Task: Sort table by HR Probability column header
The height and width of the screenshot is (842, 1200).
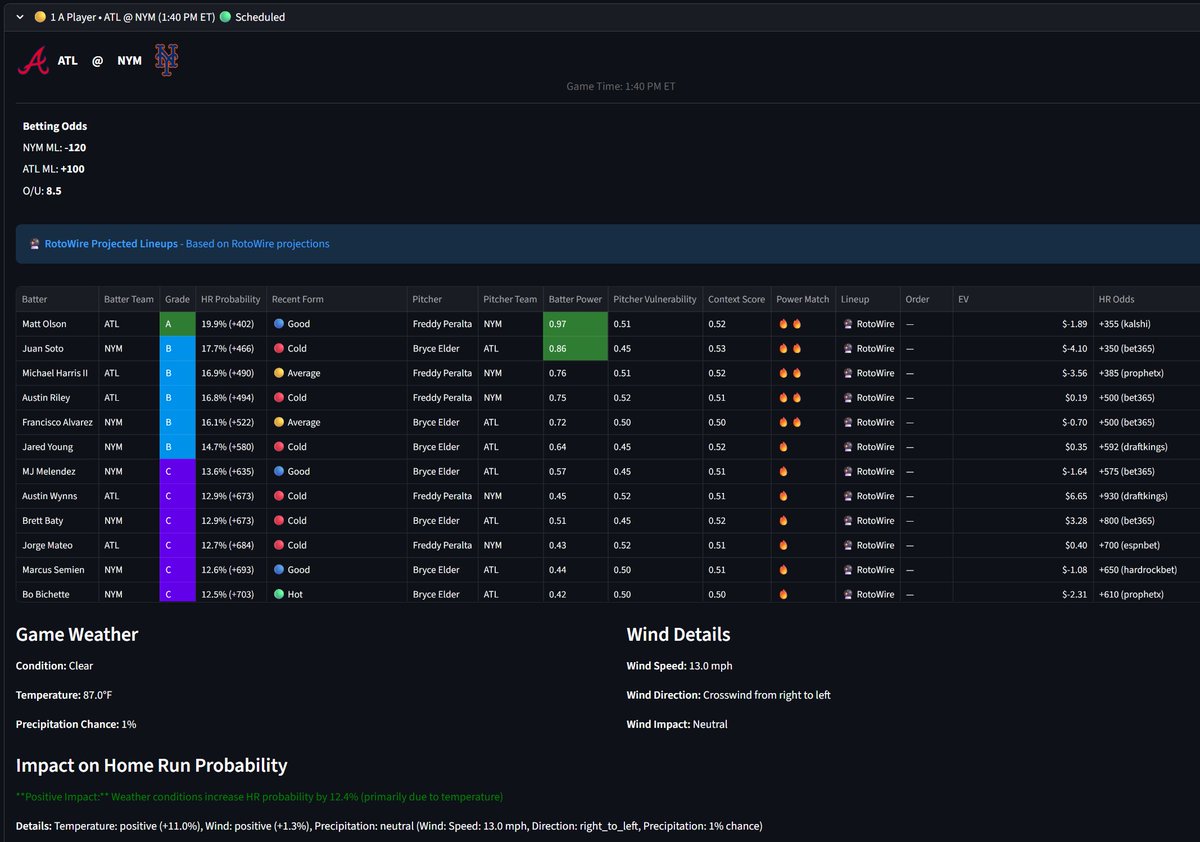Action: click(x=230, y=299)
